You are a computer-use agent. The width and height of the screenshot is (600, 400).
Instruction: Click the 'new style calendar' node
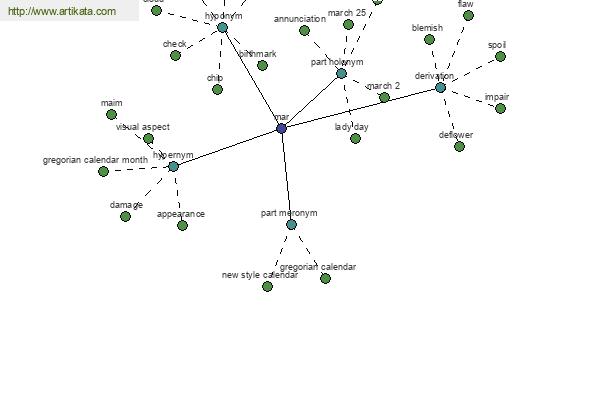[267, 286]
